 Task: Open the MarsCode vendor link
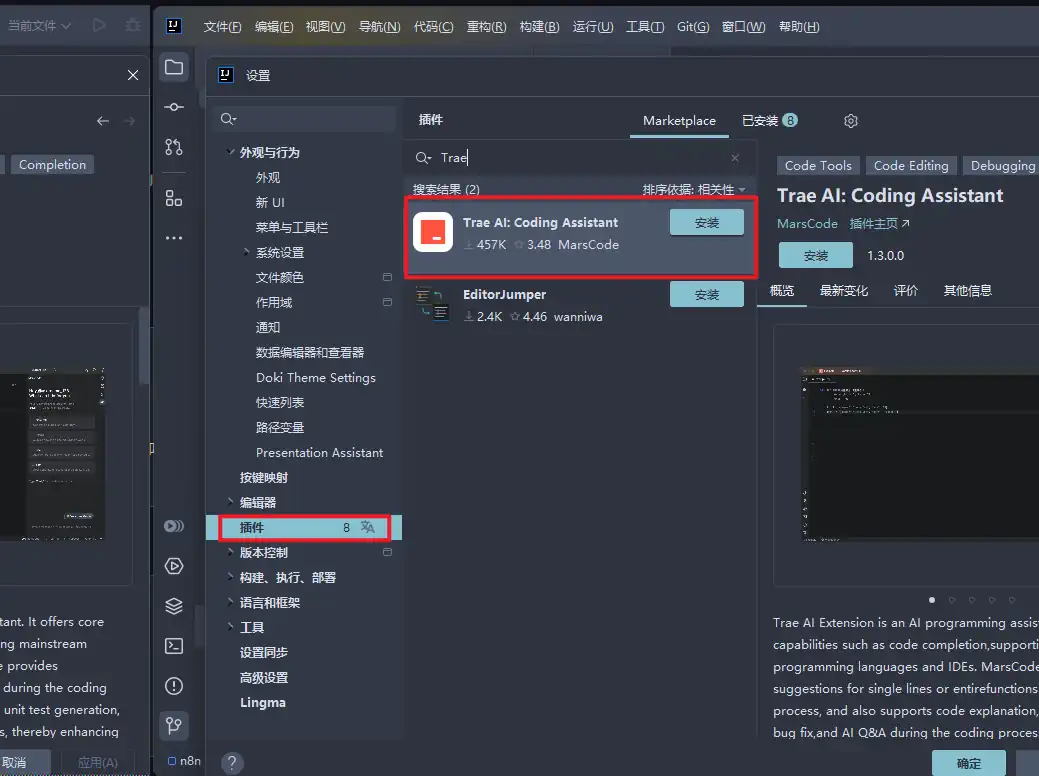coord(807,224)
